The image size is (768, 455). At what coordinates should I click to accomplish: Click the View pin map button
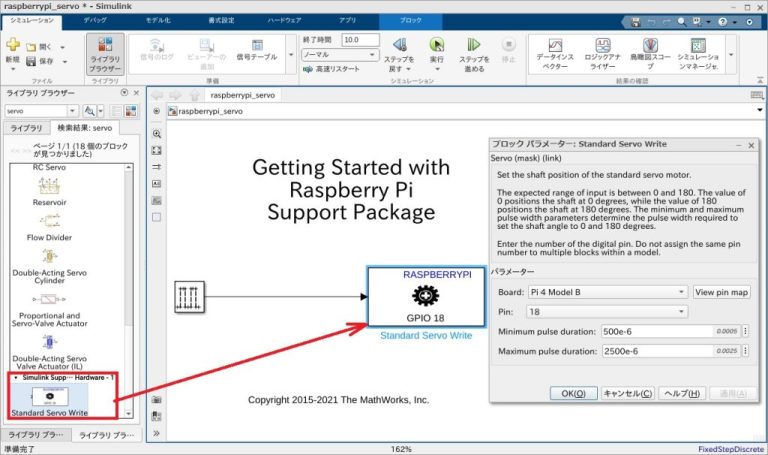click(x=721, y=292)
